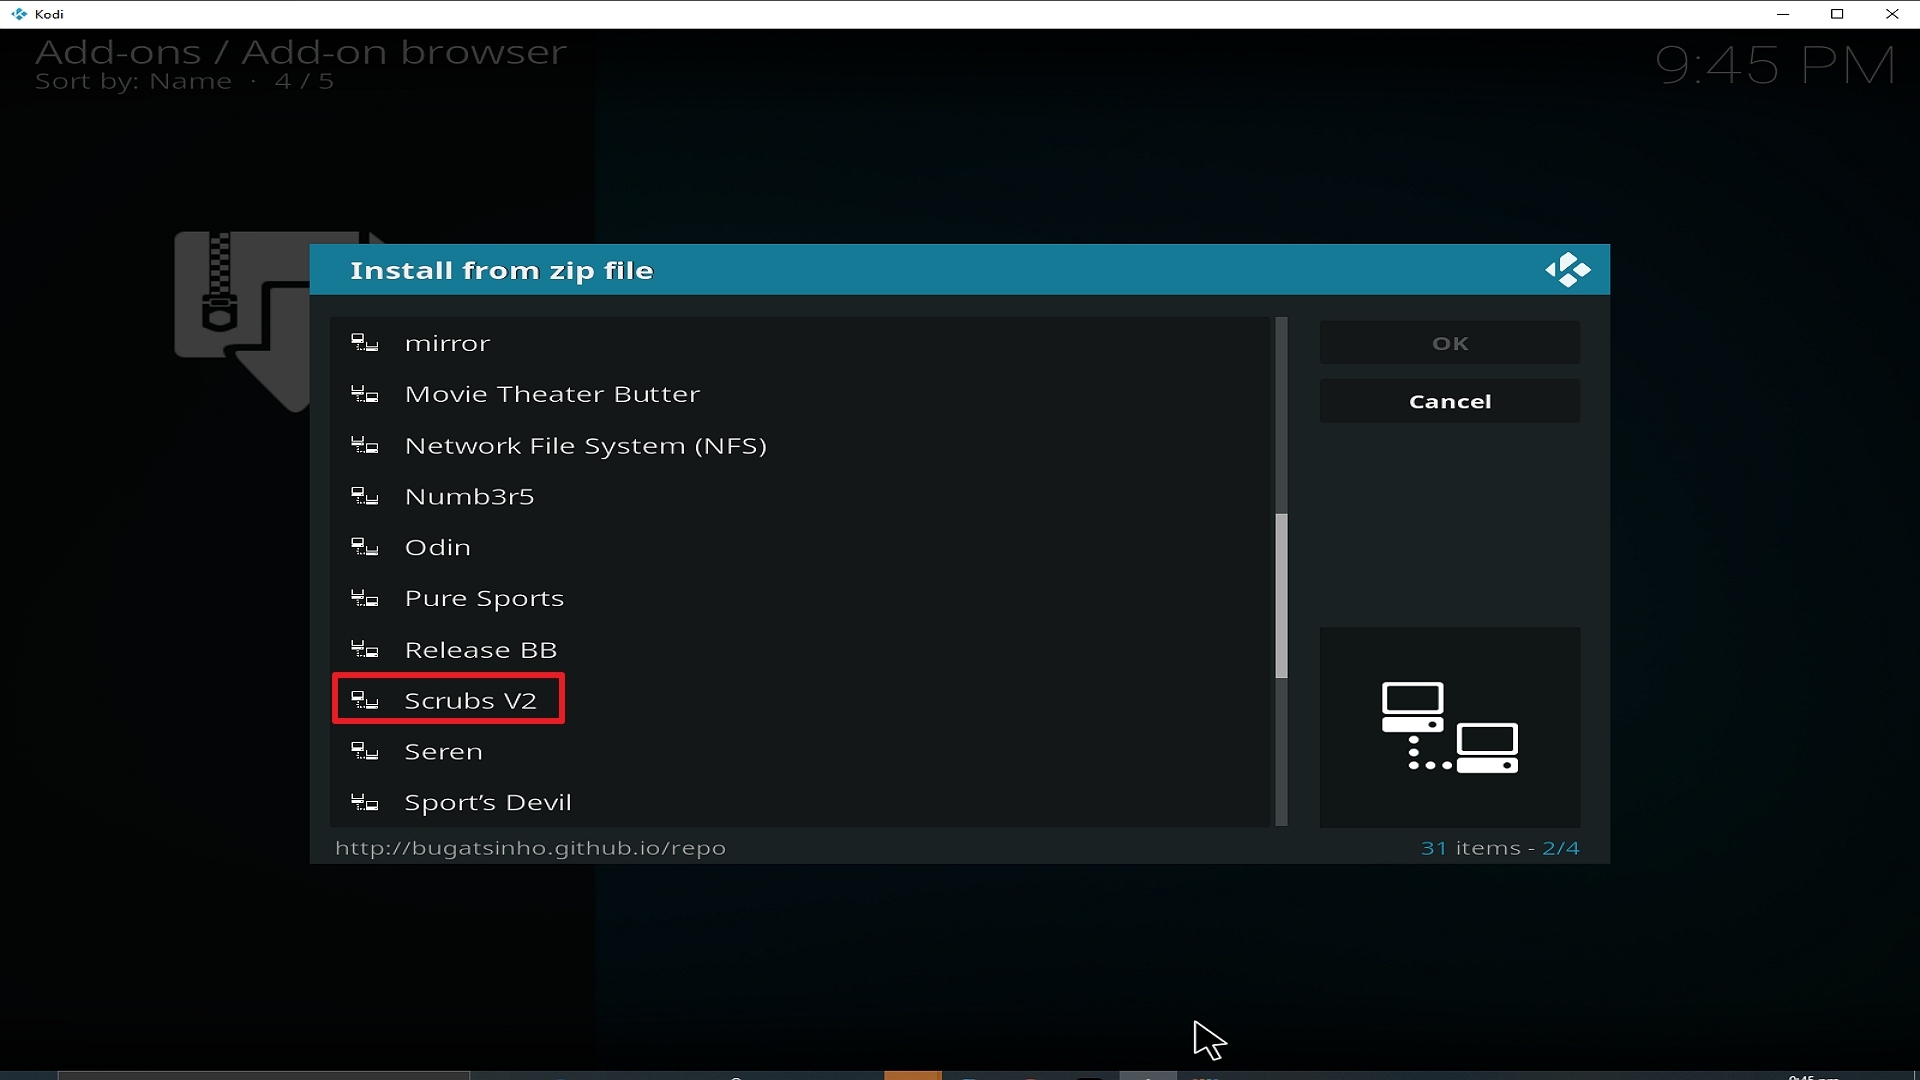Click the network icon beside Sport's Devil
The image size is (1920, 1080).
pyautogui.click(x=365, y=803)
